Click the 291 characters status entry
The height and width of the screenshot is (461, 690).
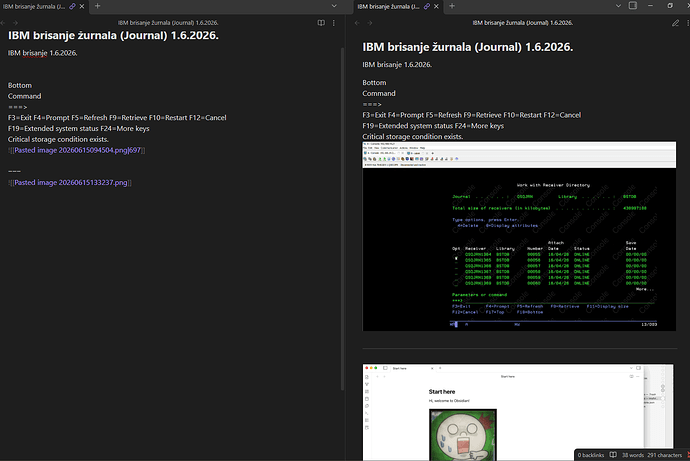[664, 455]
